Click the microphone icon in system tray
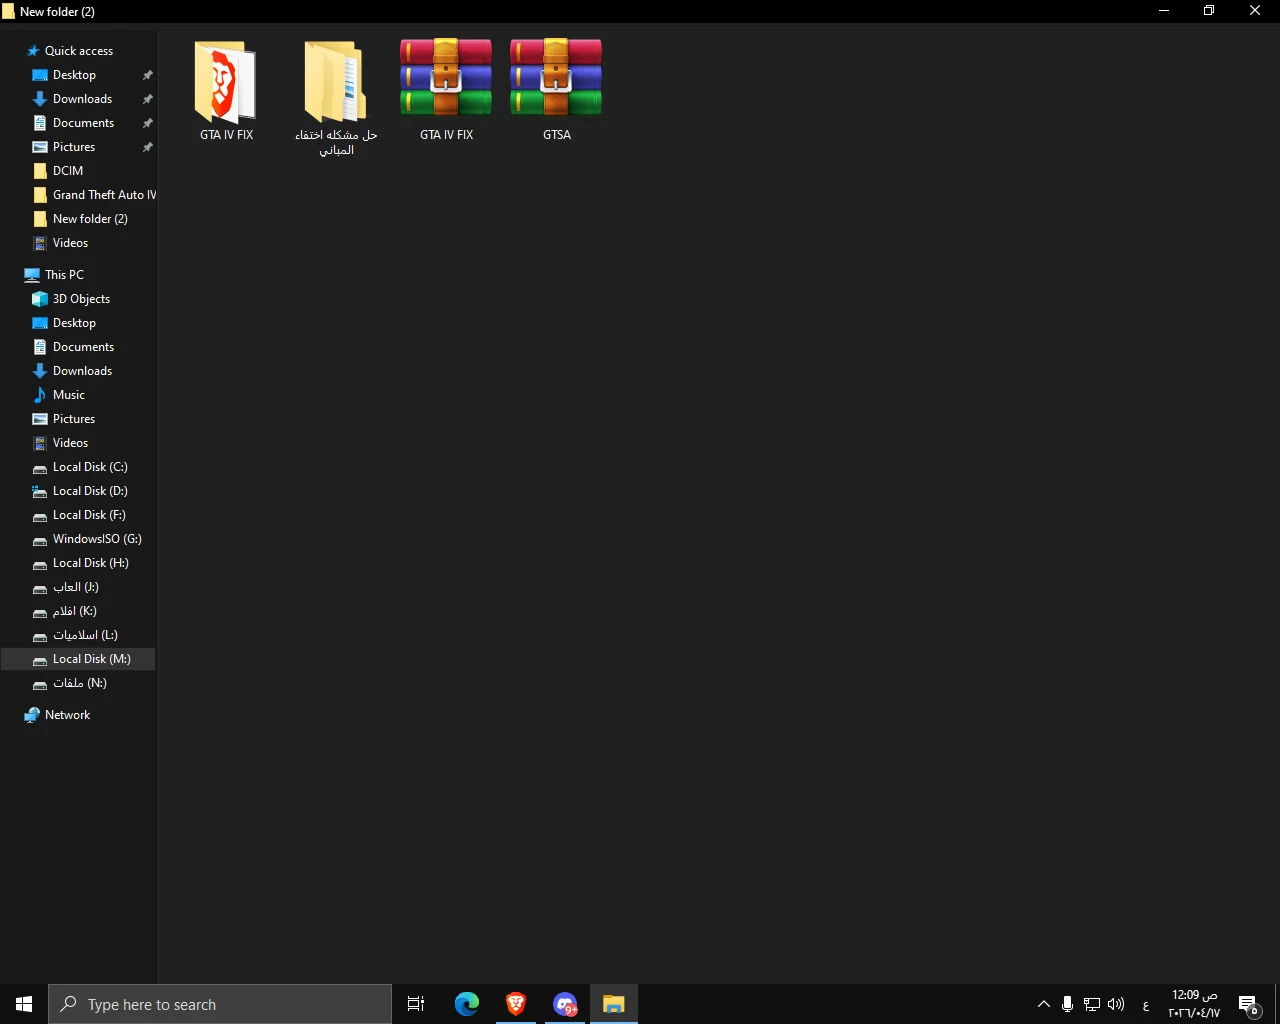 tap(1067, 1004)
